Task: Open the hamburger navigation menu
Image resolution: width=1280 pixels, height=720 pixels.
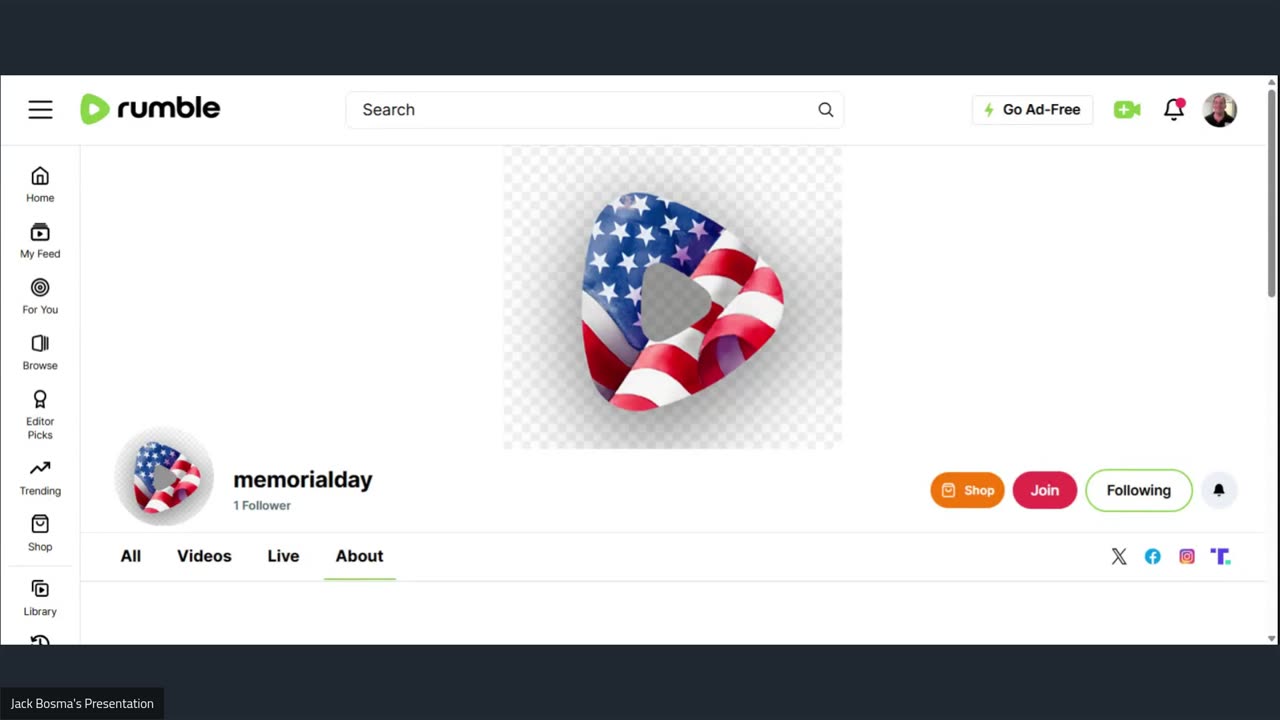Action: click(40, 110)
